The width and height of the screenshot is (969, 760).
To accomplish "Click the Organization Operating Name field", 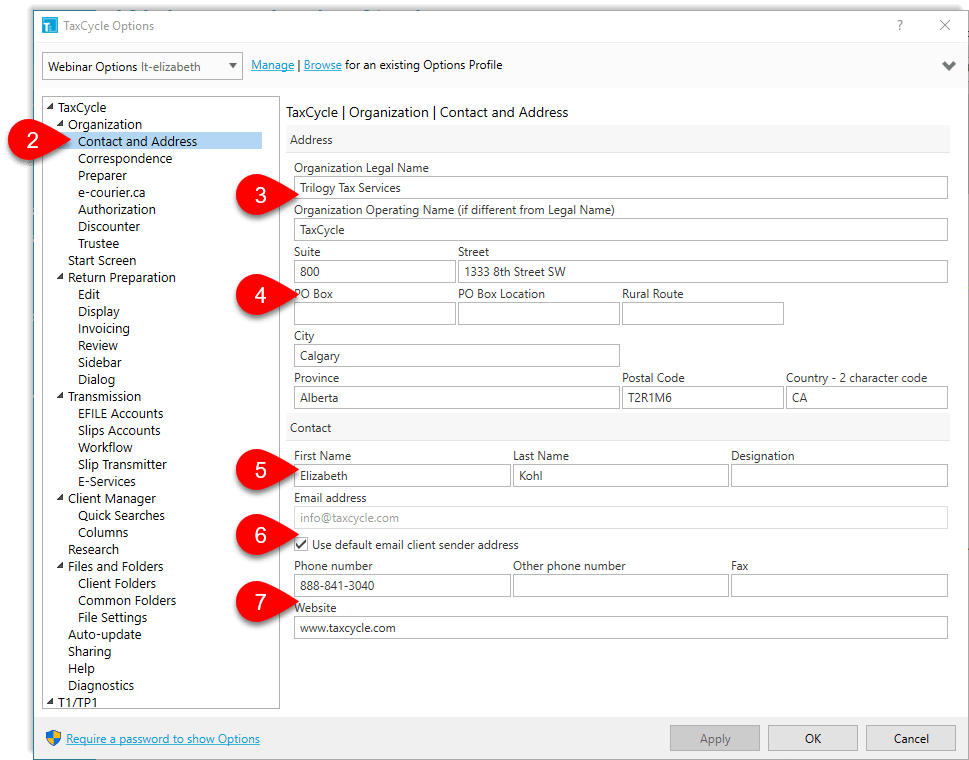I will click(620, 230).
